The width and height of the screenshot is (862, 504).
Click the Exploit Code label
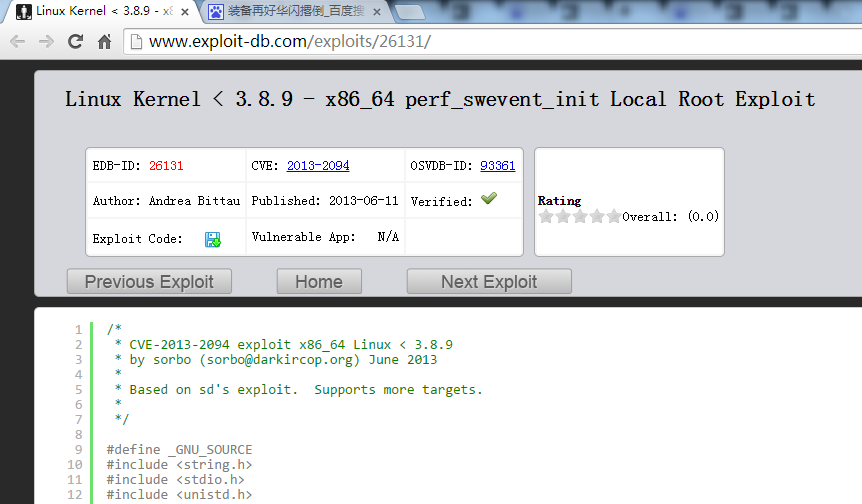pos(137,239)
